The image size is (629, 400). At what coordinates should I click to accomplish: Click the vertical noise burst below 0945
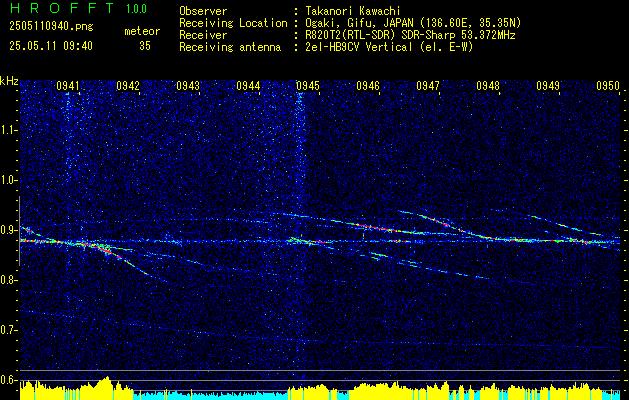pyautogui.click(x=299, y=152)
